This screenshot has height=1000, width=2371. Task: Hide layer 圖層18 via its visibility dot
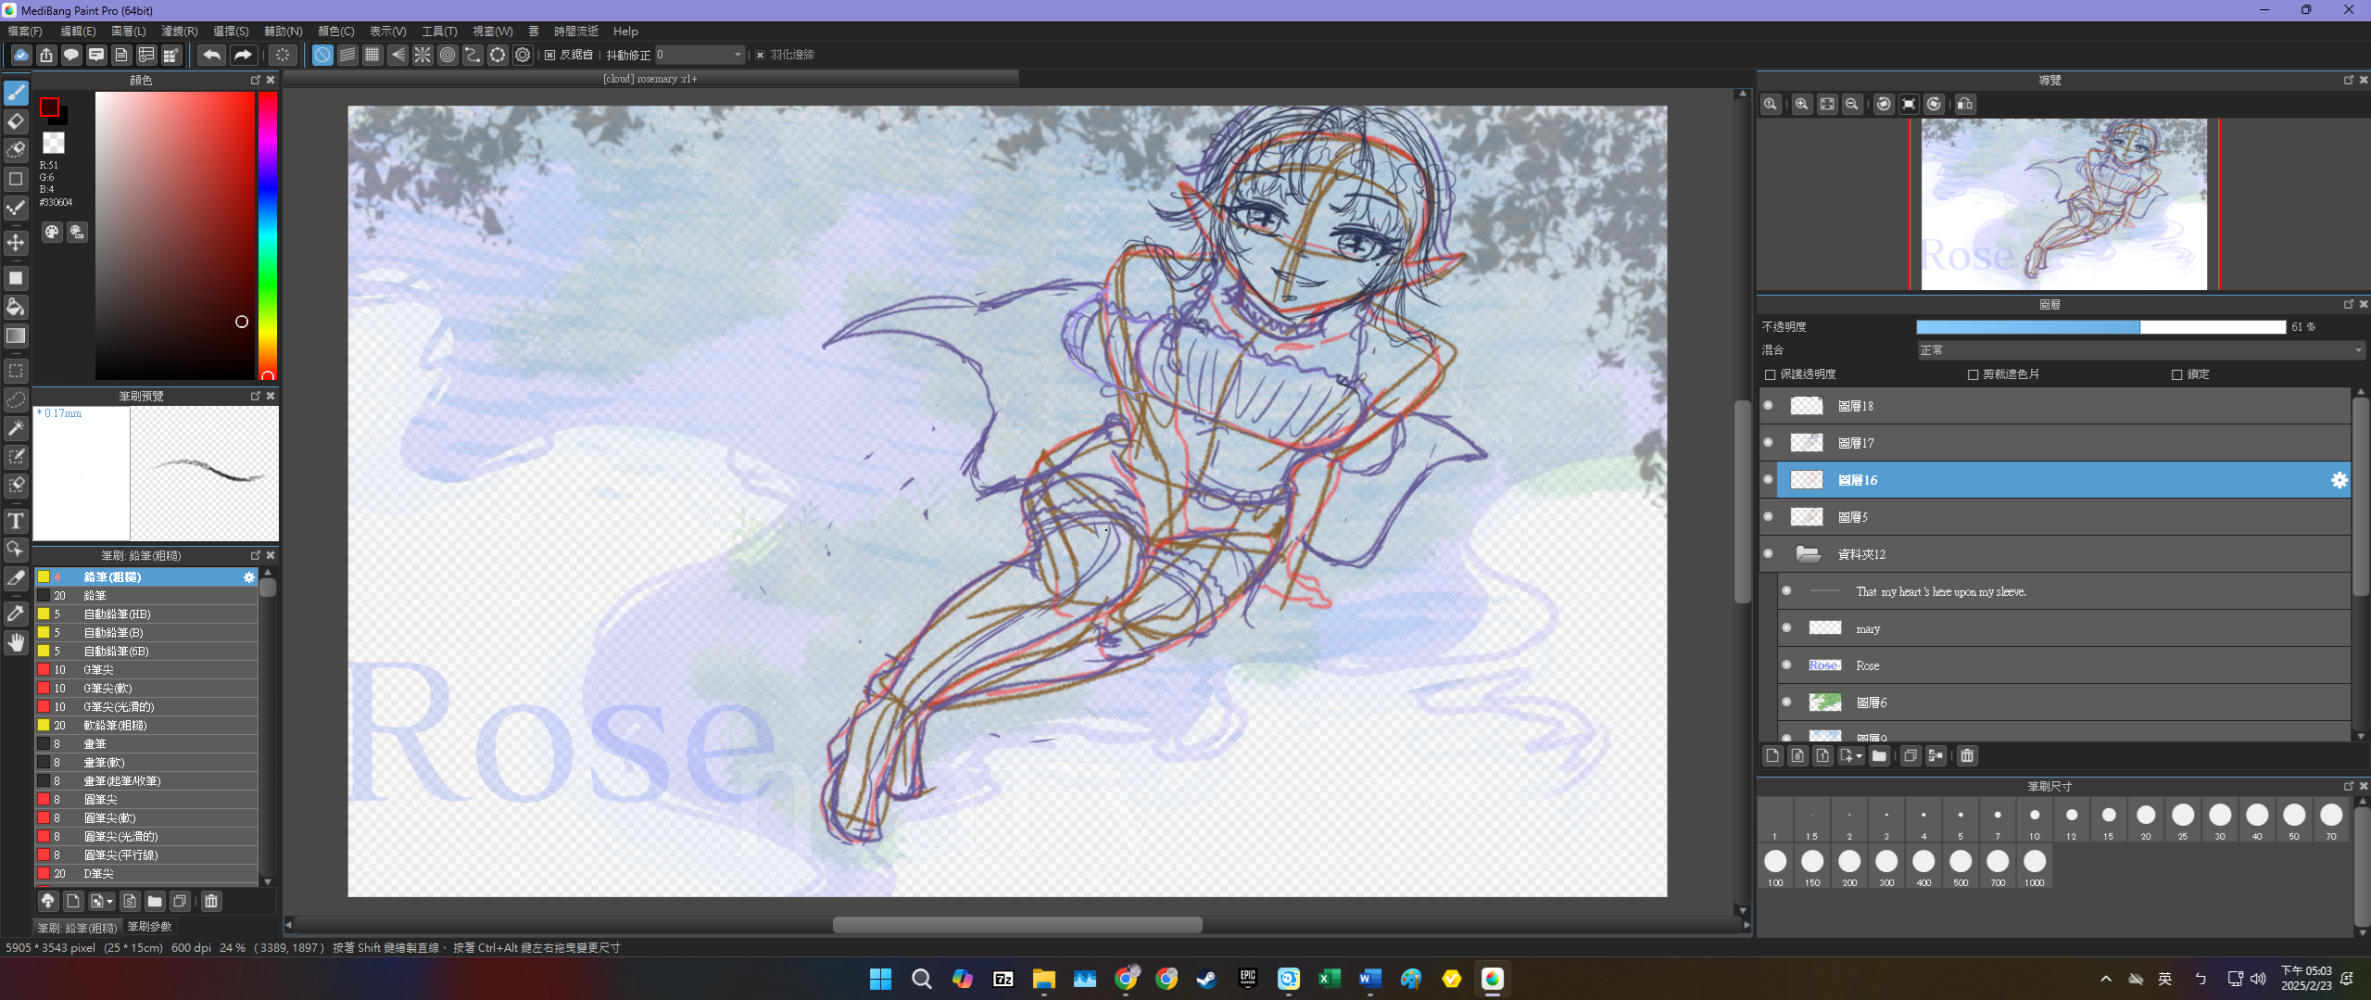[1768, 406]
